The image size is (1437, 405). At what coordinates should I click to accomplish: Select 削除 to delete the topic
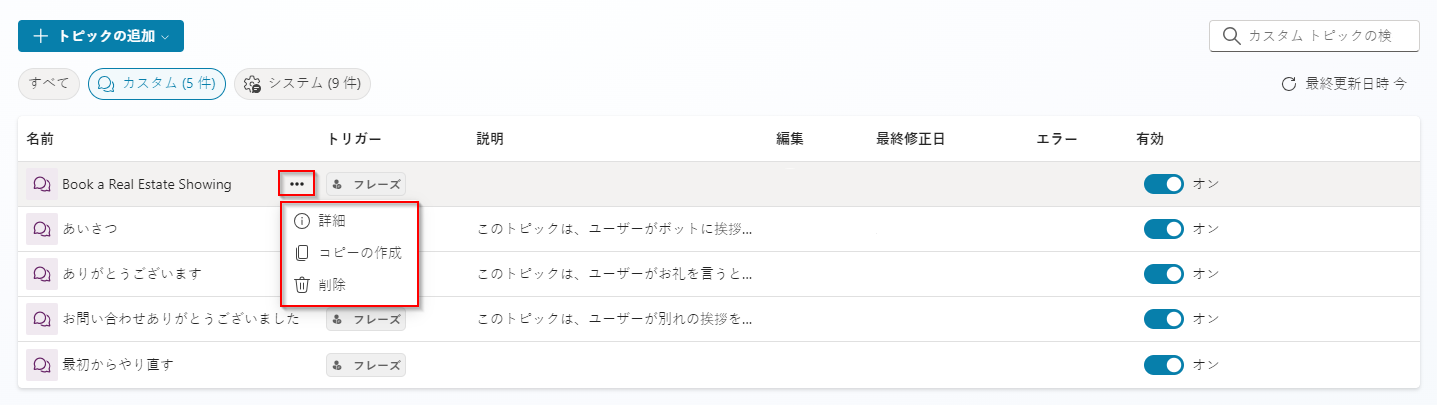coord(334,285)
